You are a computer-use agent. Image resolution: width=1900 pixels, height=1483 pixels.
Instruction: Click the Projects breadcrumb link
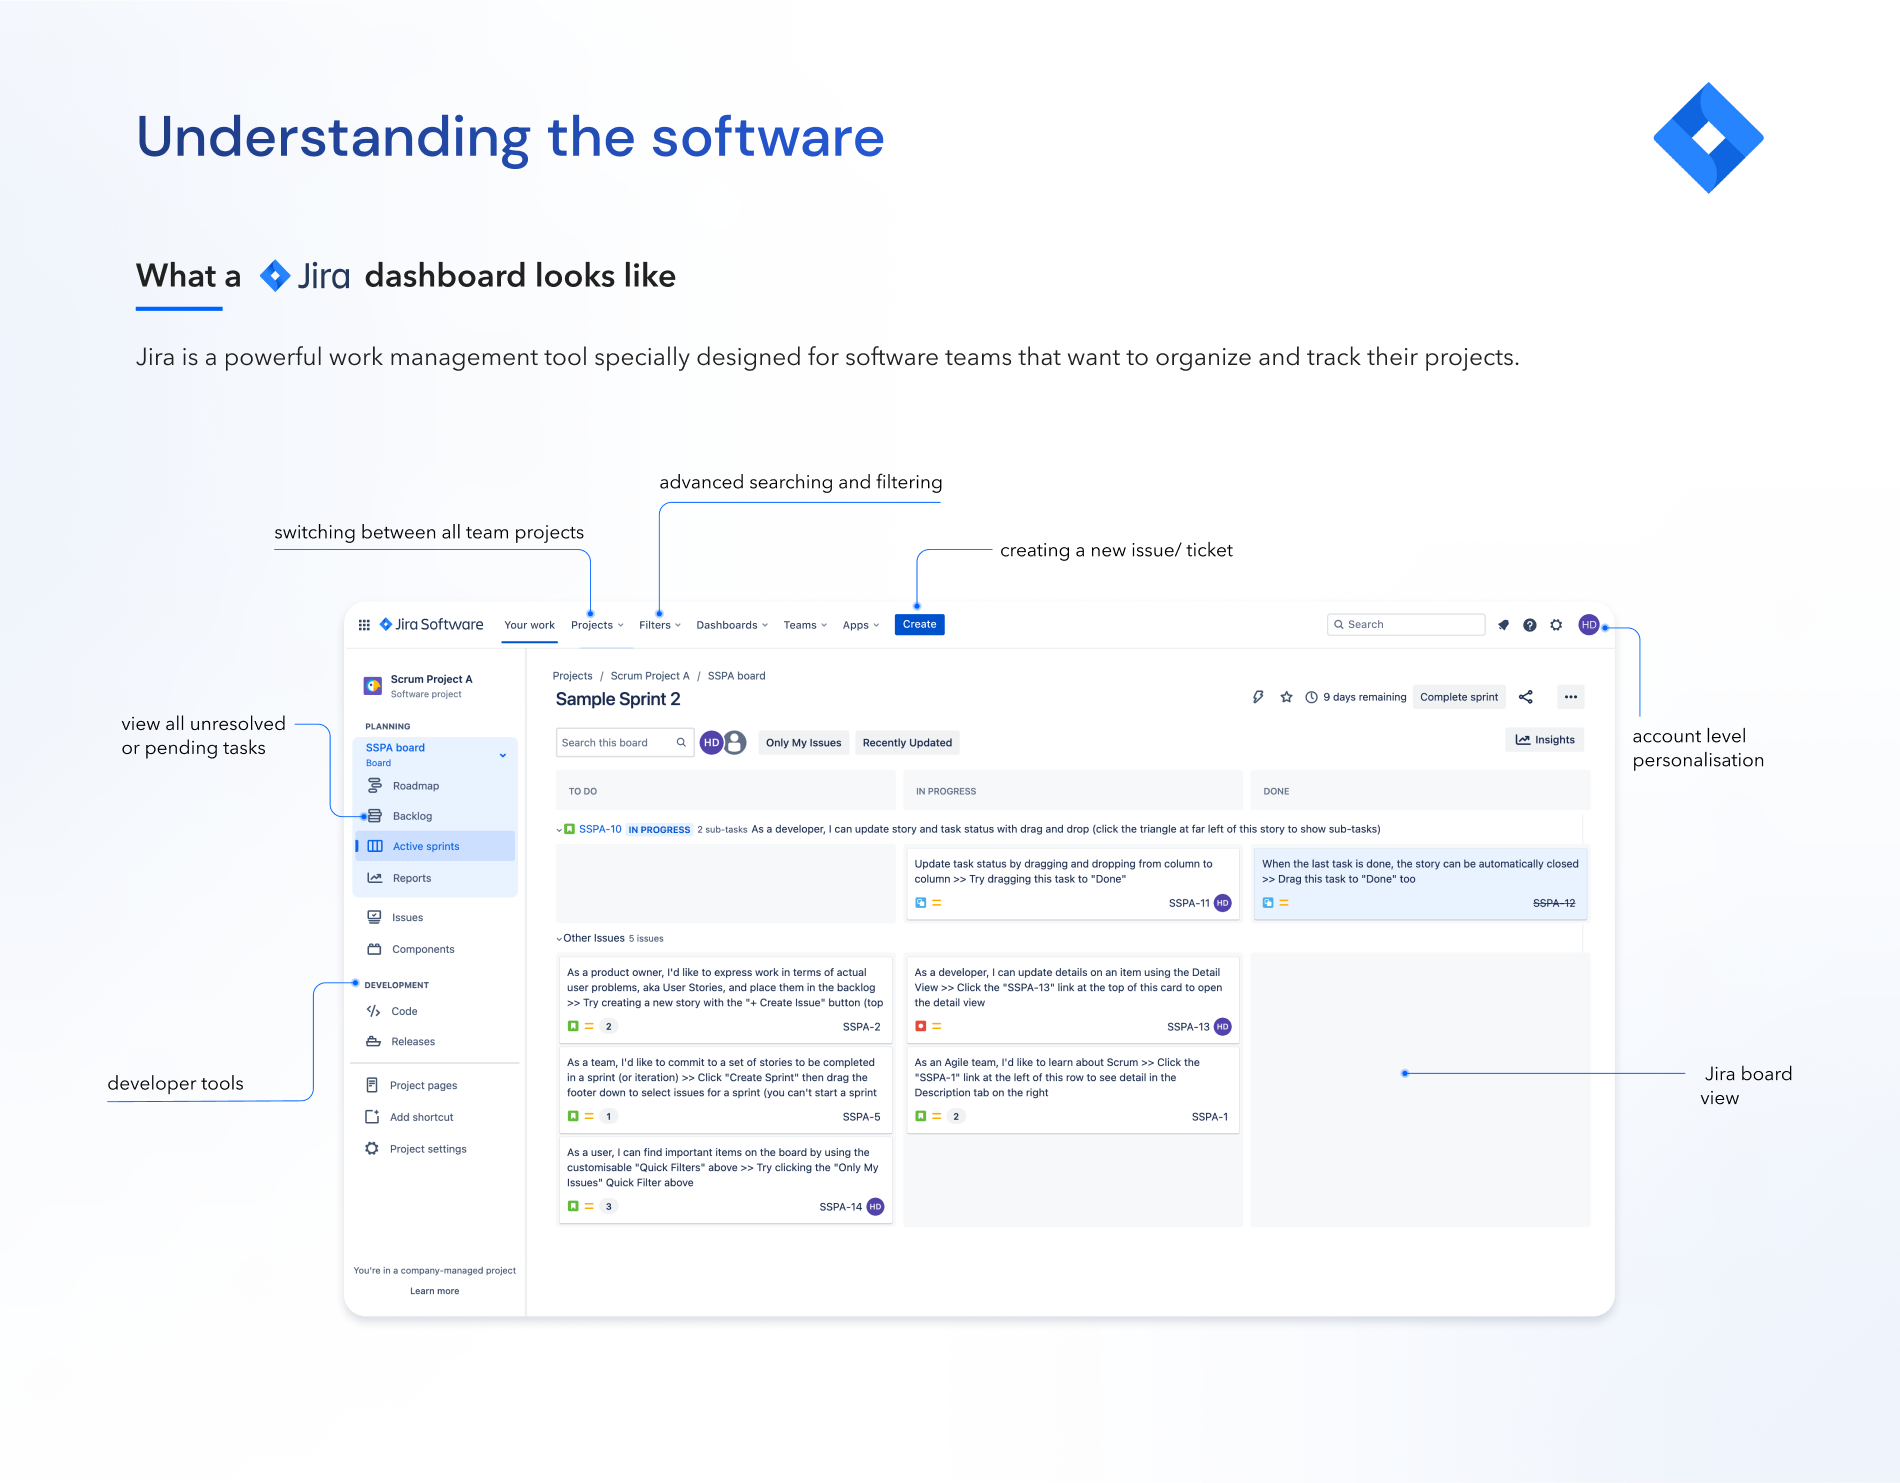(x=572, y=676)
